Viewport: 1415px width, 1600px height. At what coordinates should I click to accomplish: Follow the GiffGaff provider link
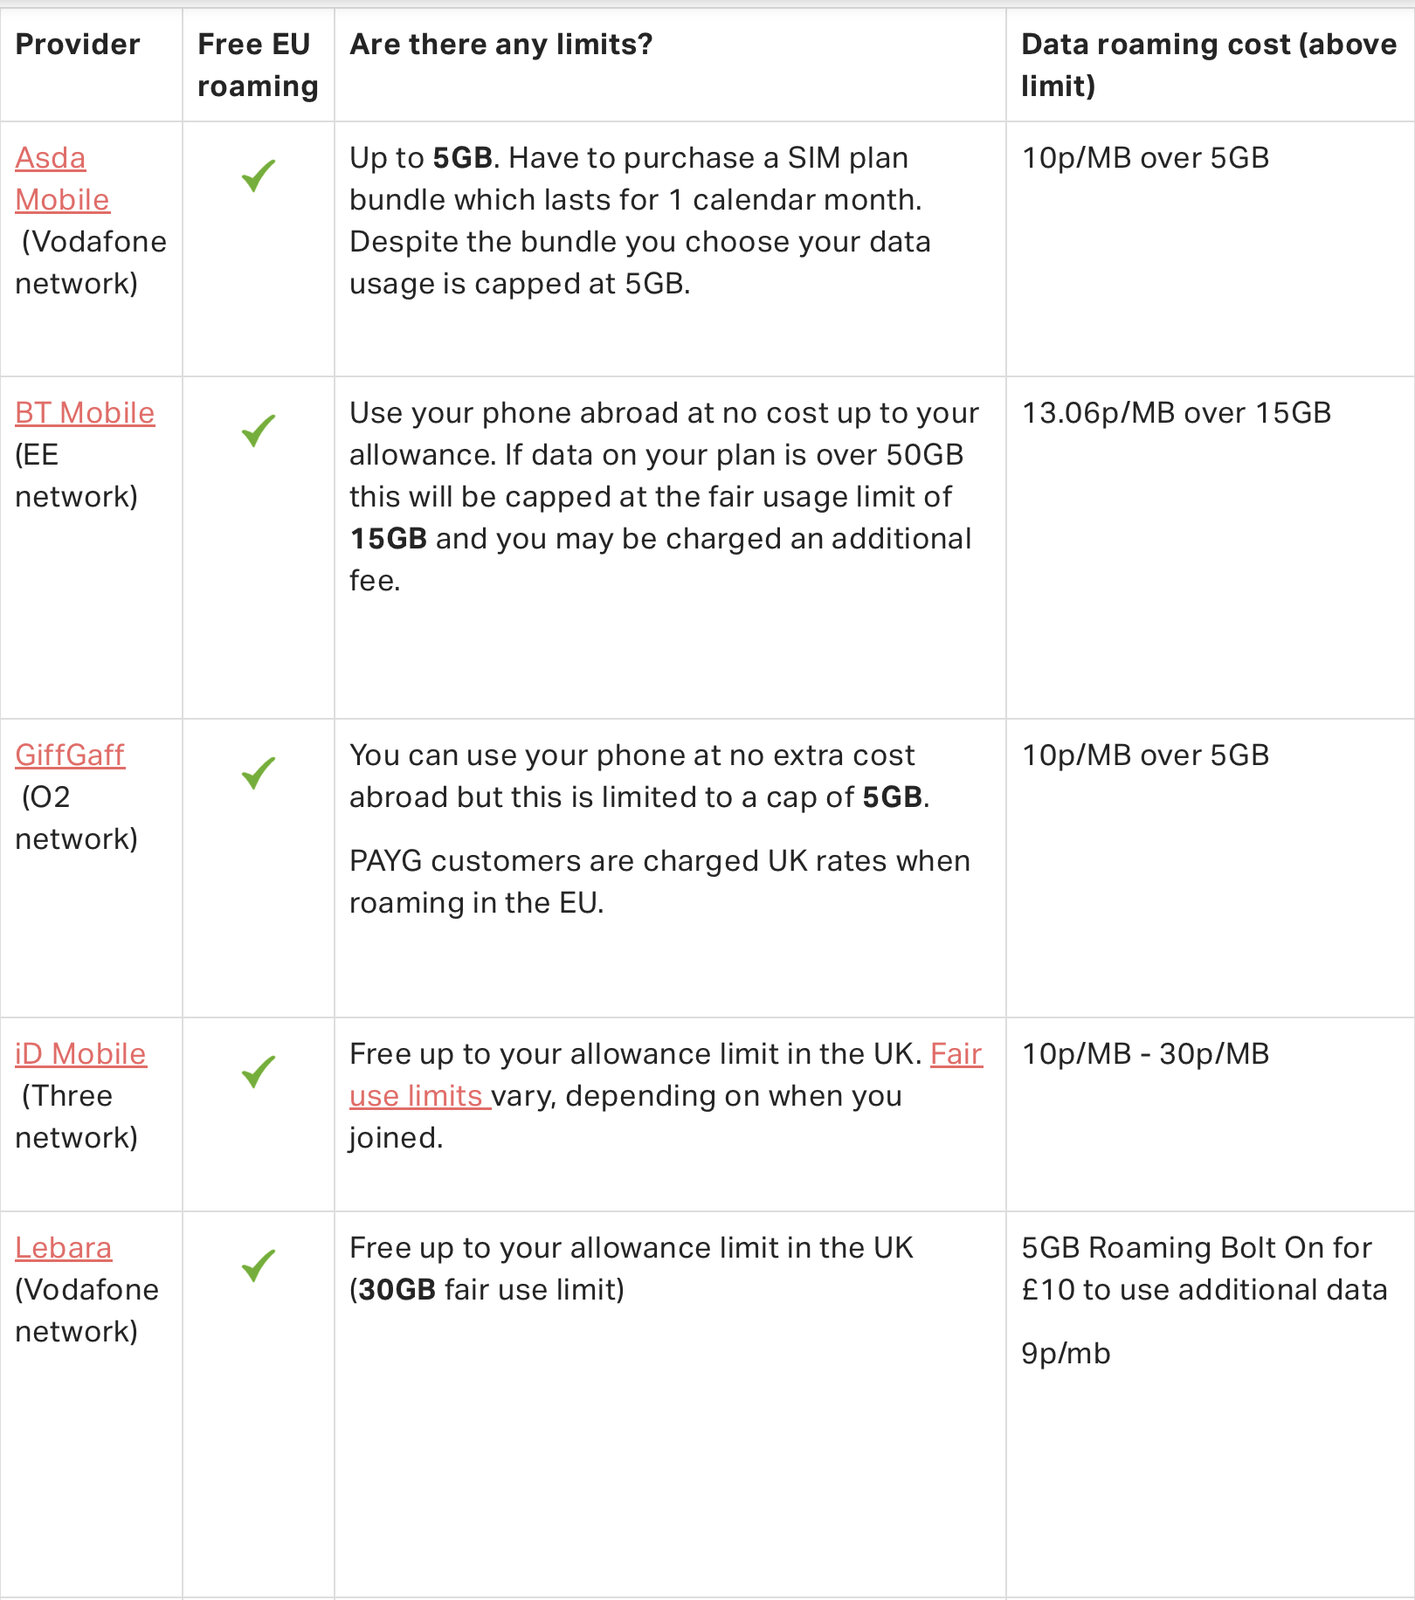click(x=70, y=755)
